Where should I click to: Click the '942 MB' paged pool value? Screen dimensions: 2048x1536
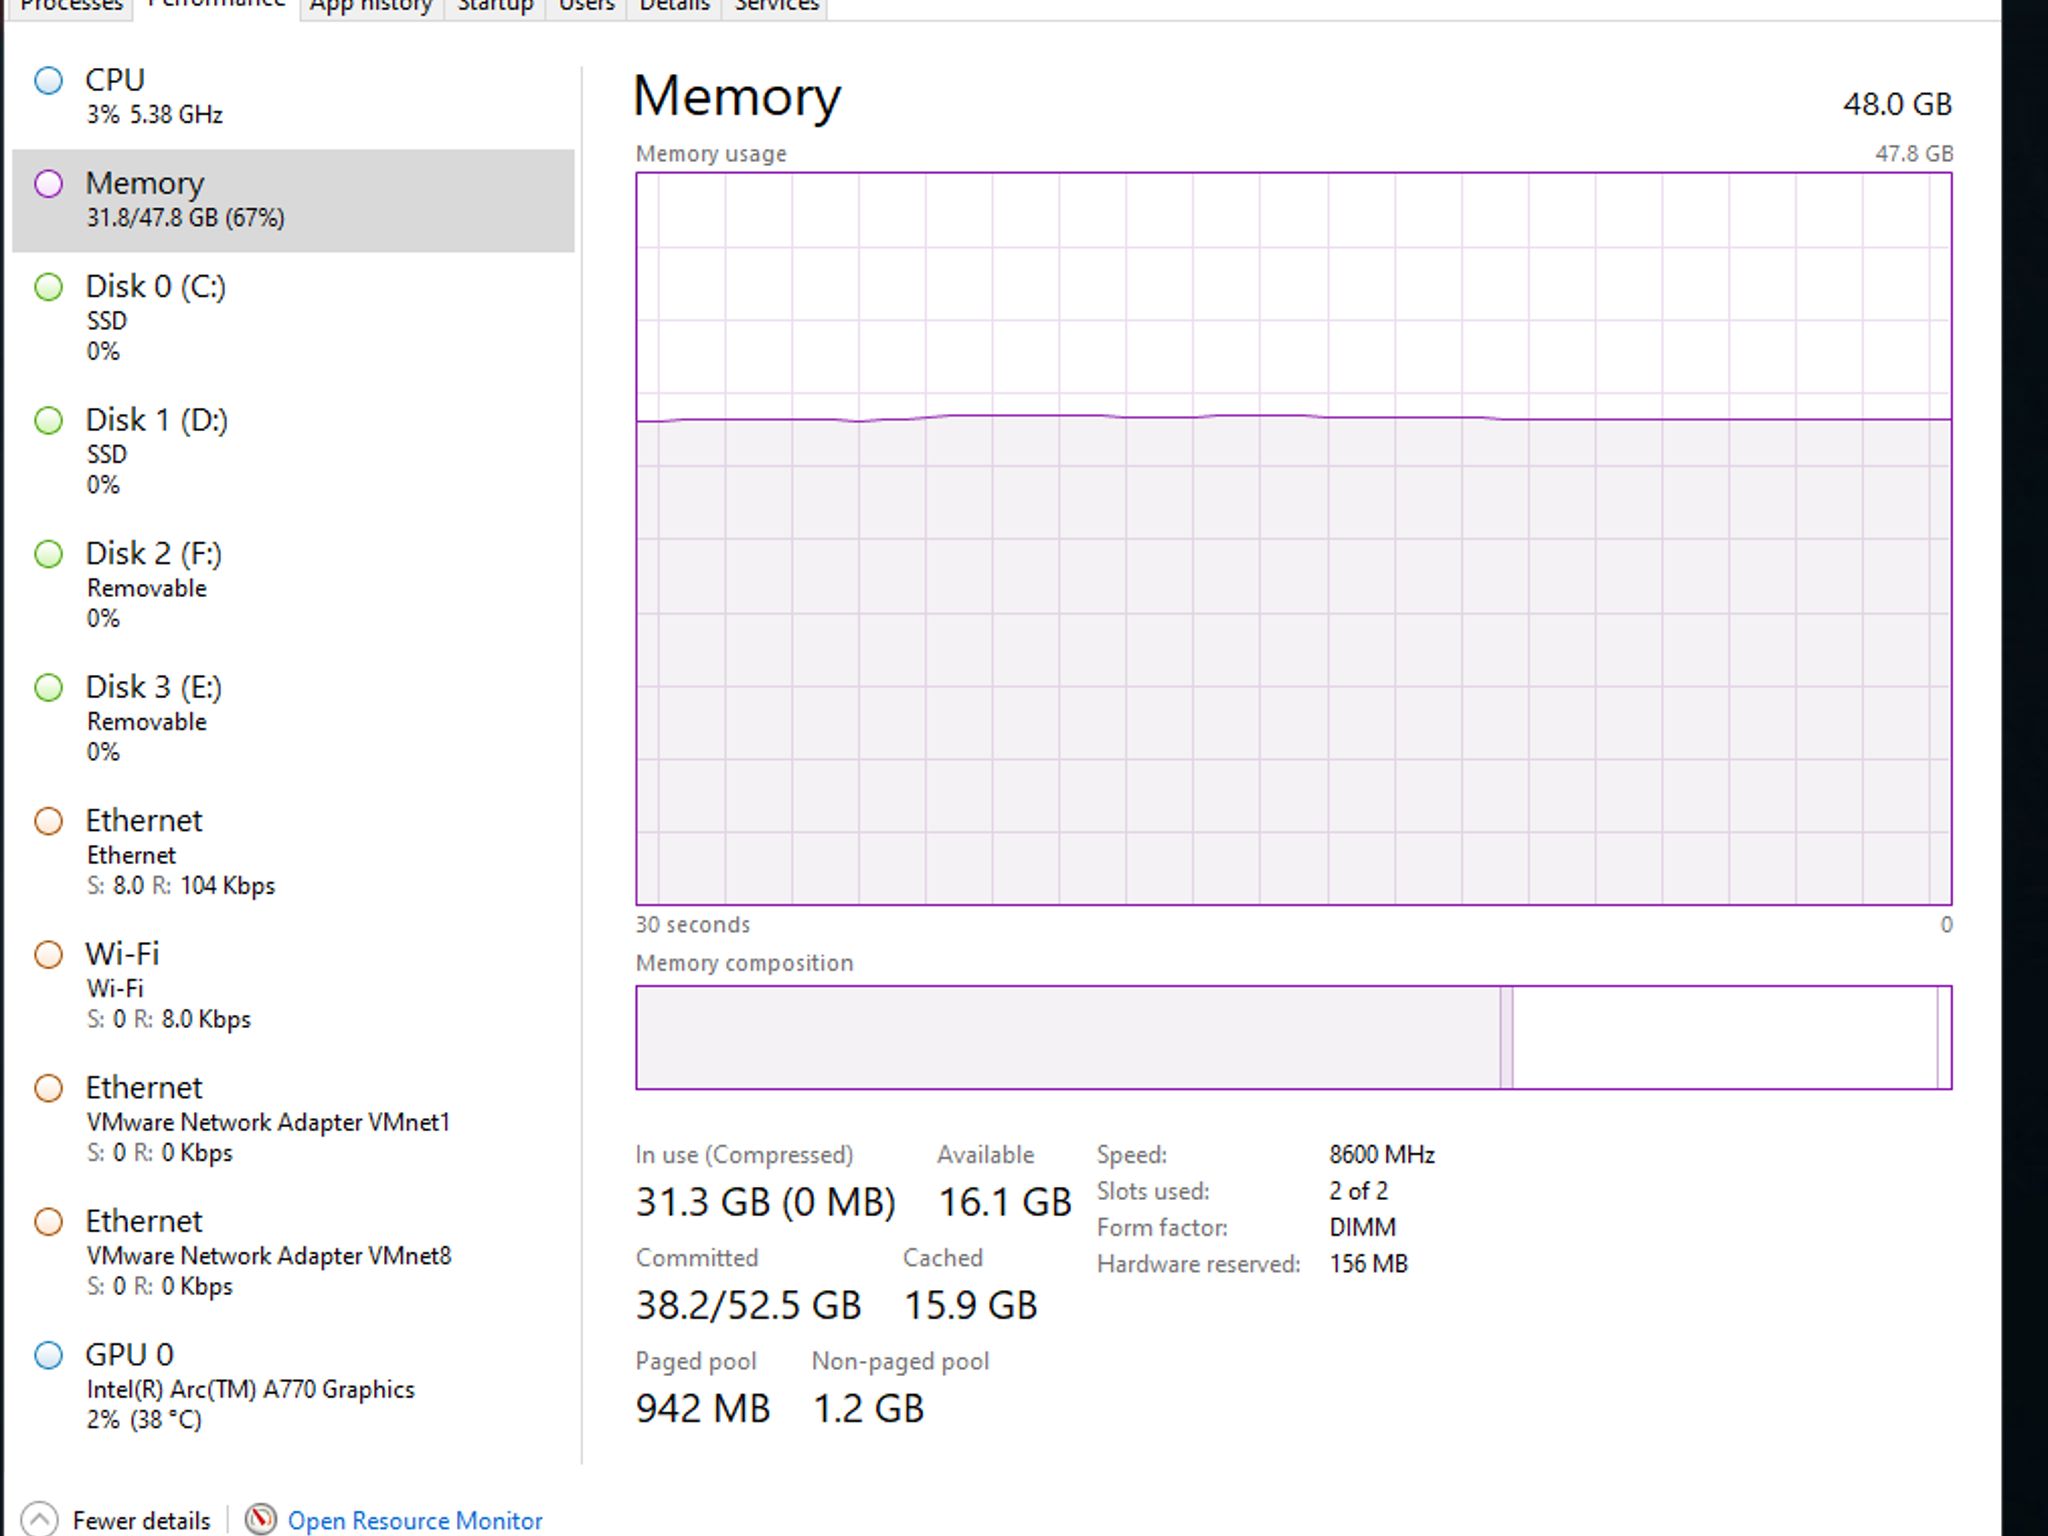point(703,1409)
